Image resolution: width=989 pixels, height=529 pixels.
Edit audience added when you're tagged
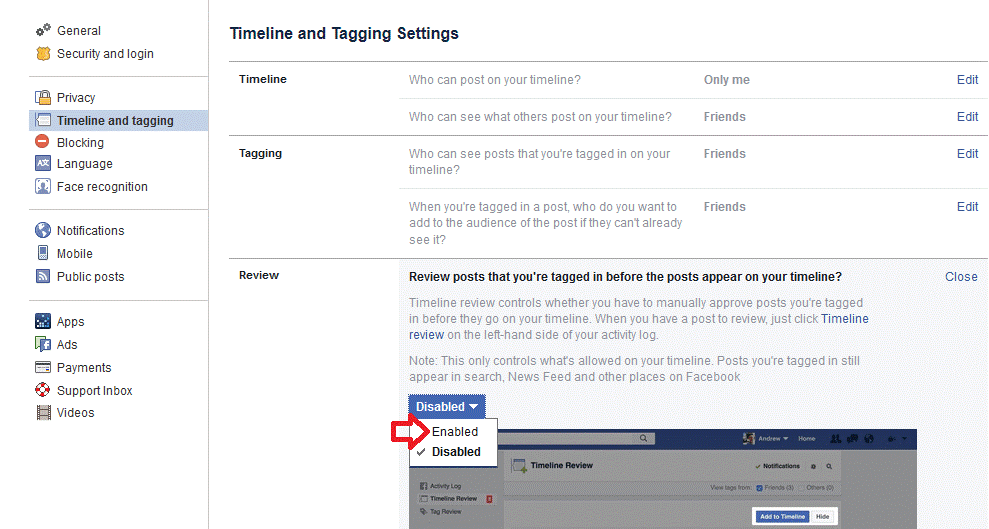click(968, 207)
